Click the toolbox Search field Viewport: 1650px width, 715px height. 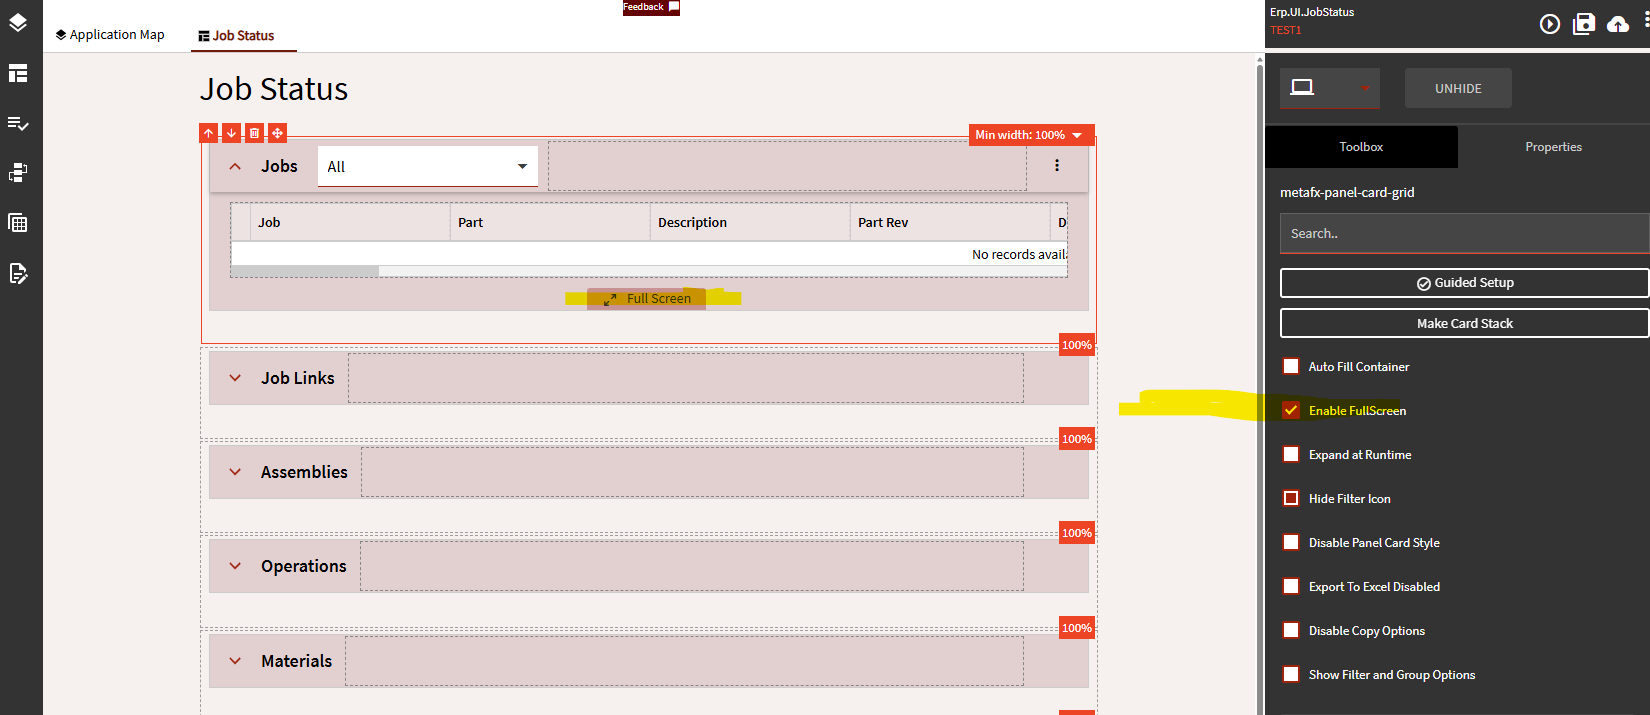point(1465,233)
